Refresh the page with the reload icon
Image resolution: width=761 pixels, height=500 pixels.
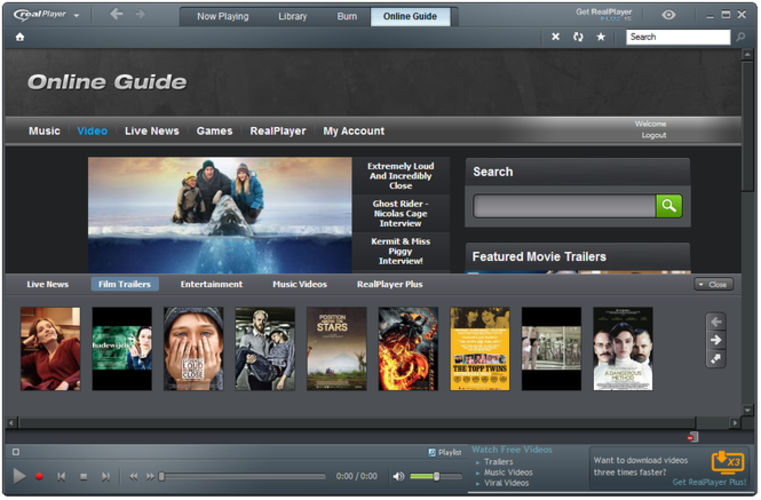pyautogui.click(x=578, y=37)
